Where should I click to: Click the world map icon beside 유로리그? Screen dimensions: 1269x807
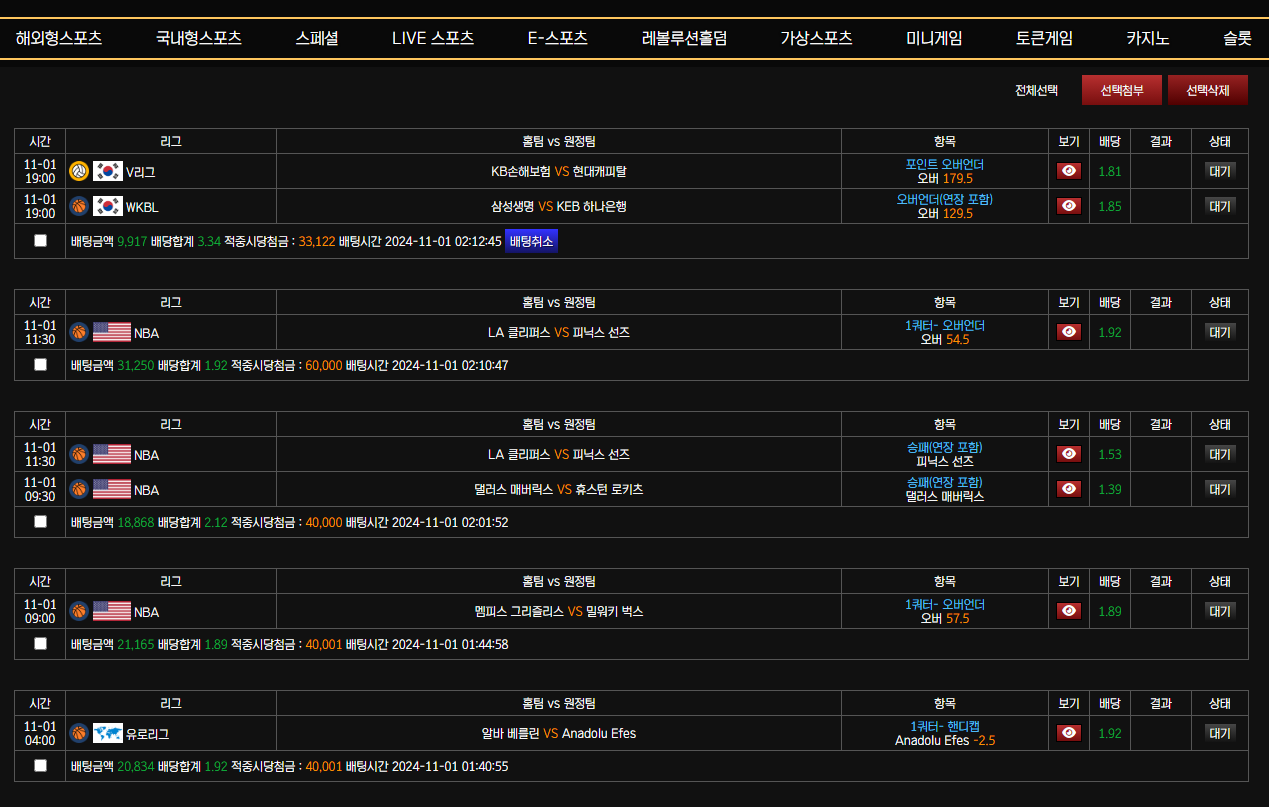point(108,733)
